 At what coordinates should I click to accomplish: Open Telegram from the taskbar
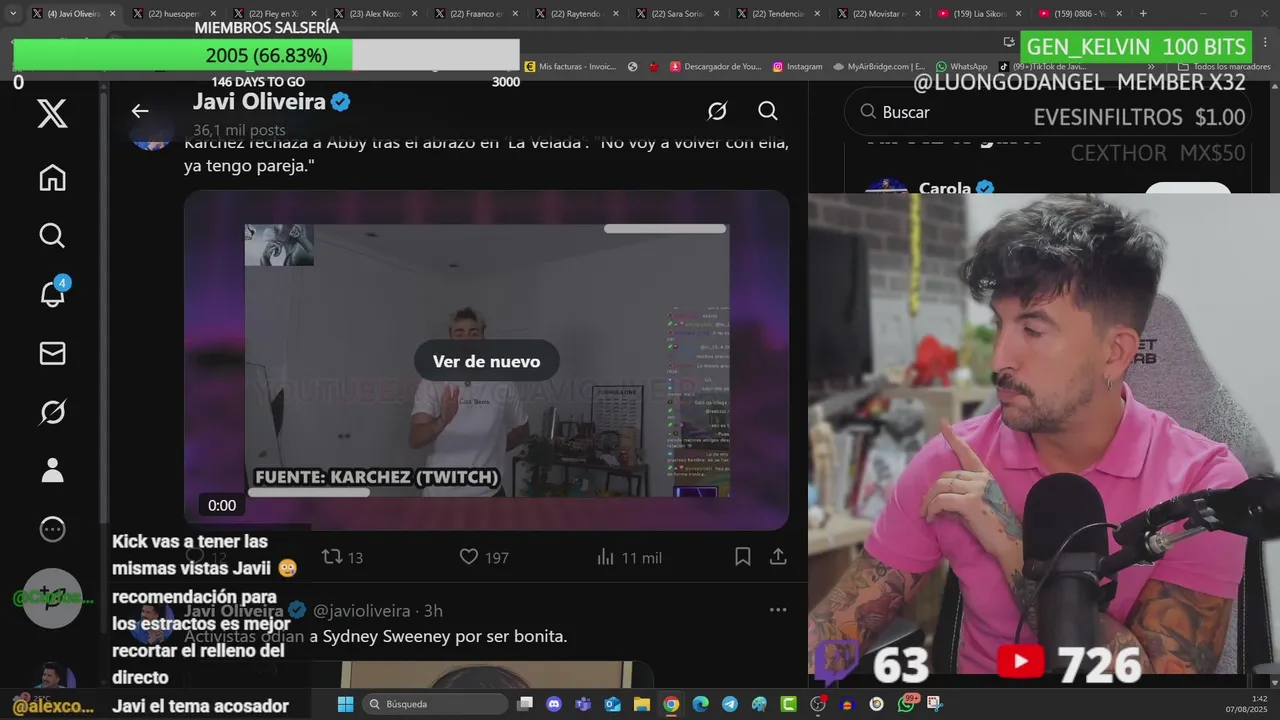click(730, 704)
